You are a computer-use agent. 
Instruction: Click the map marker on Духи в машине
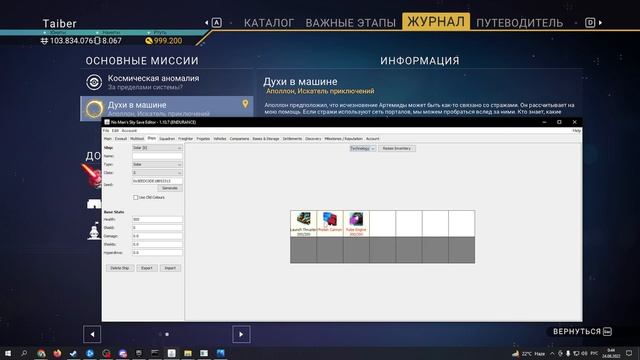(245, 104)
